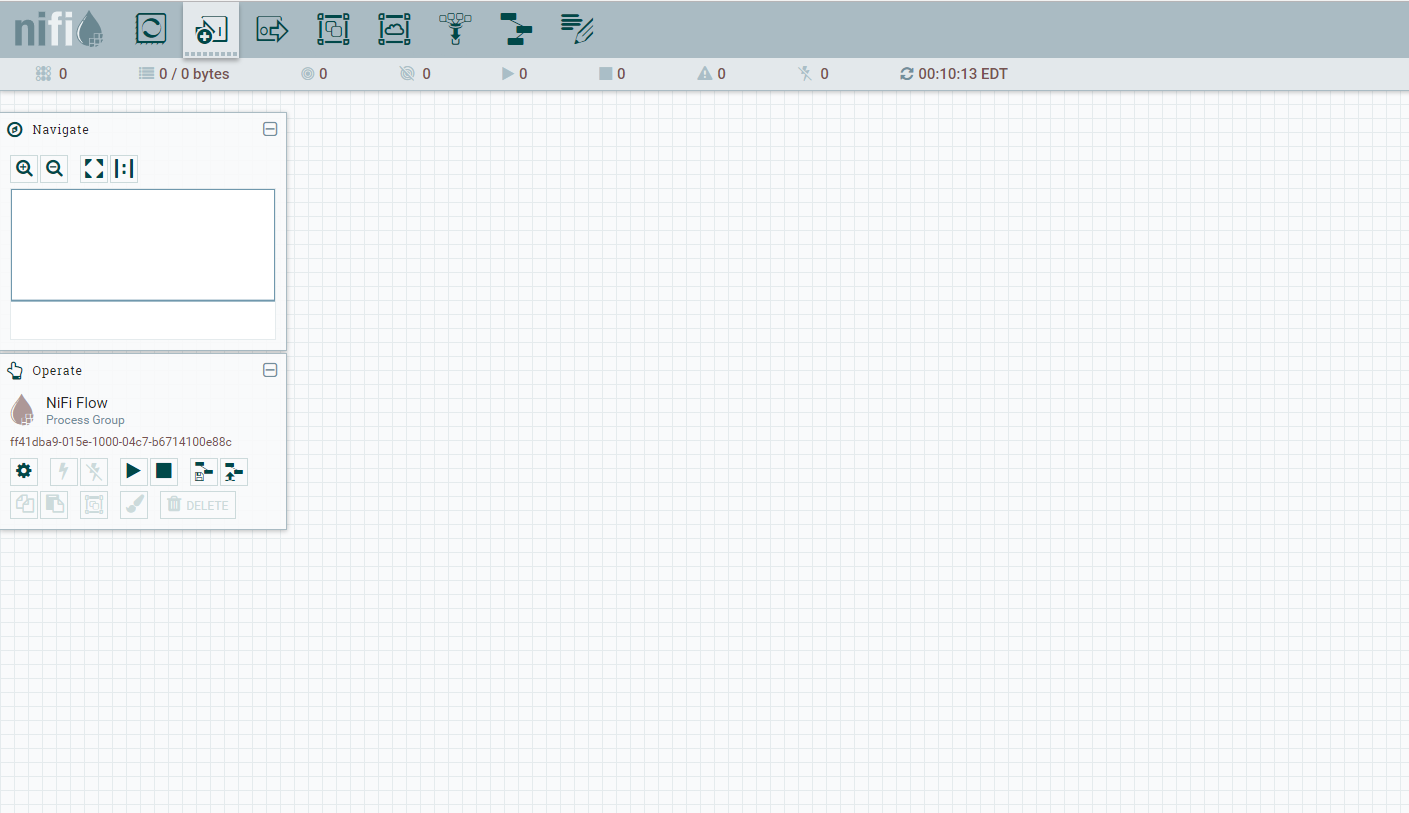Open process group configuration gear

click(x=24, y=471)
